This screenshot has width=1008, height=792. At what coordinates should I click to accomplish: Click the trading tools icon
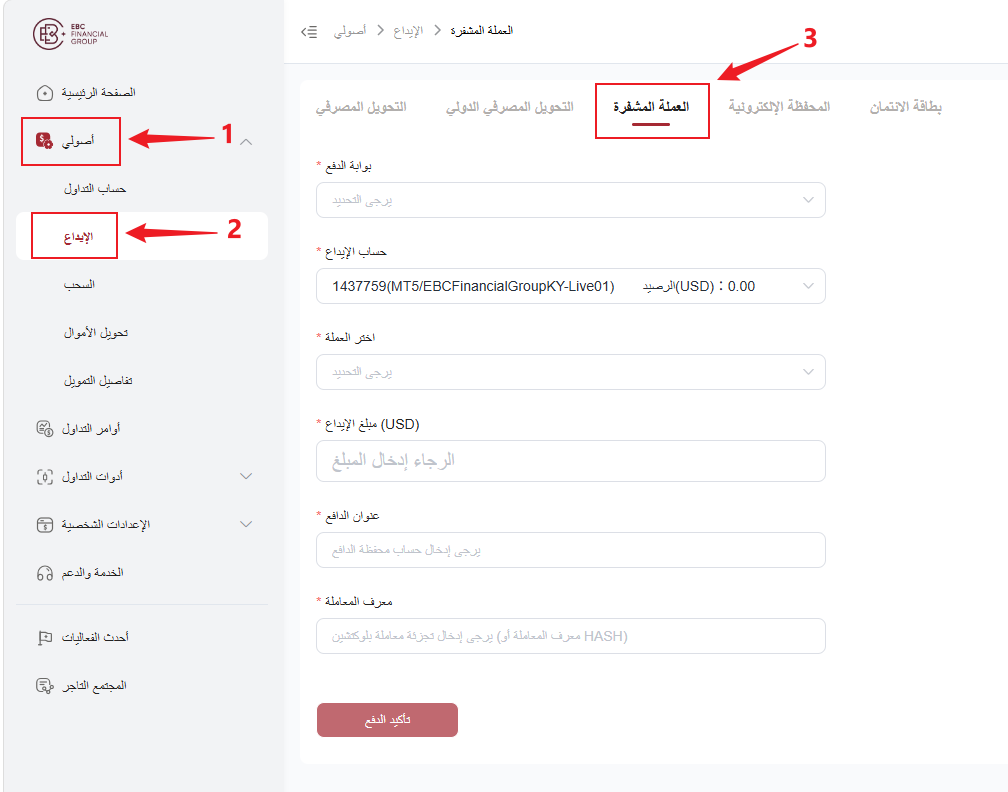click(x=44, y=477)
